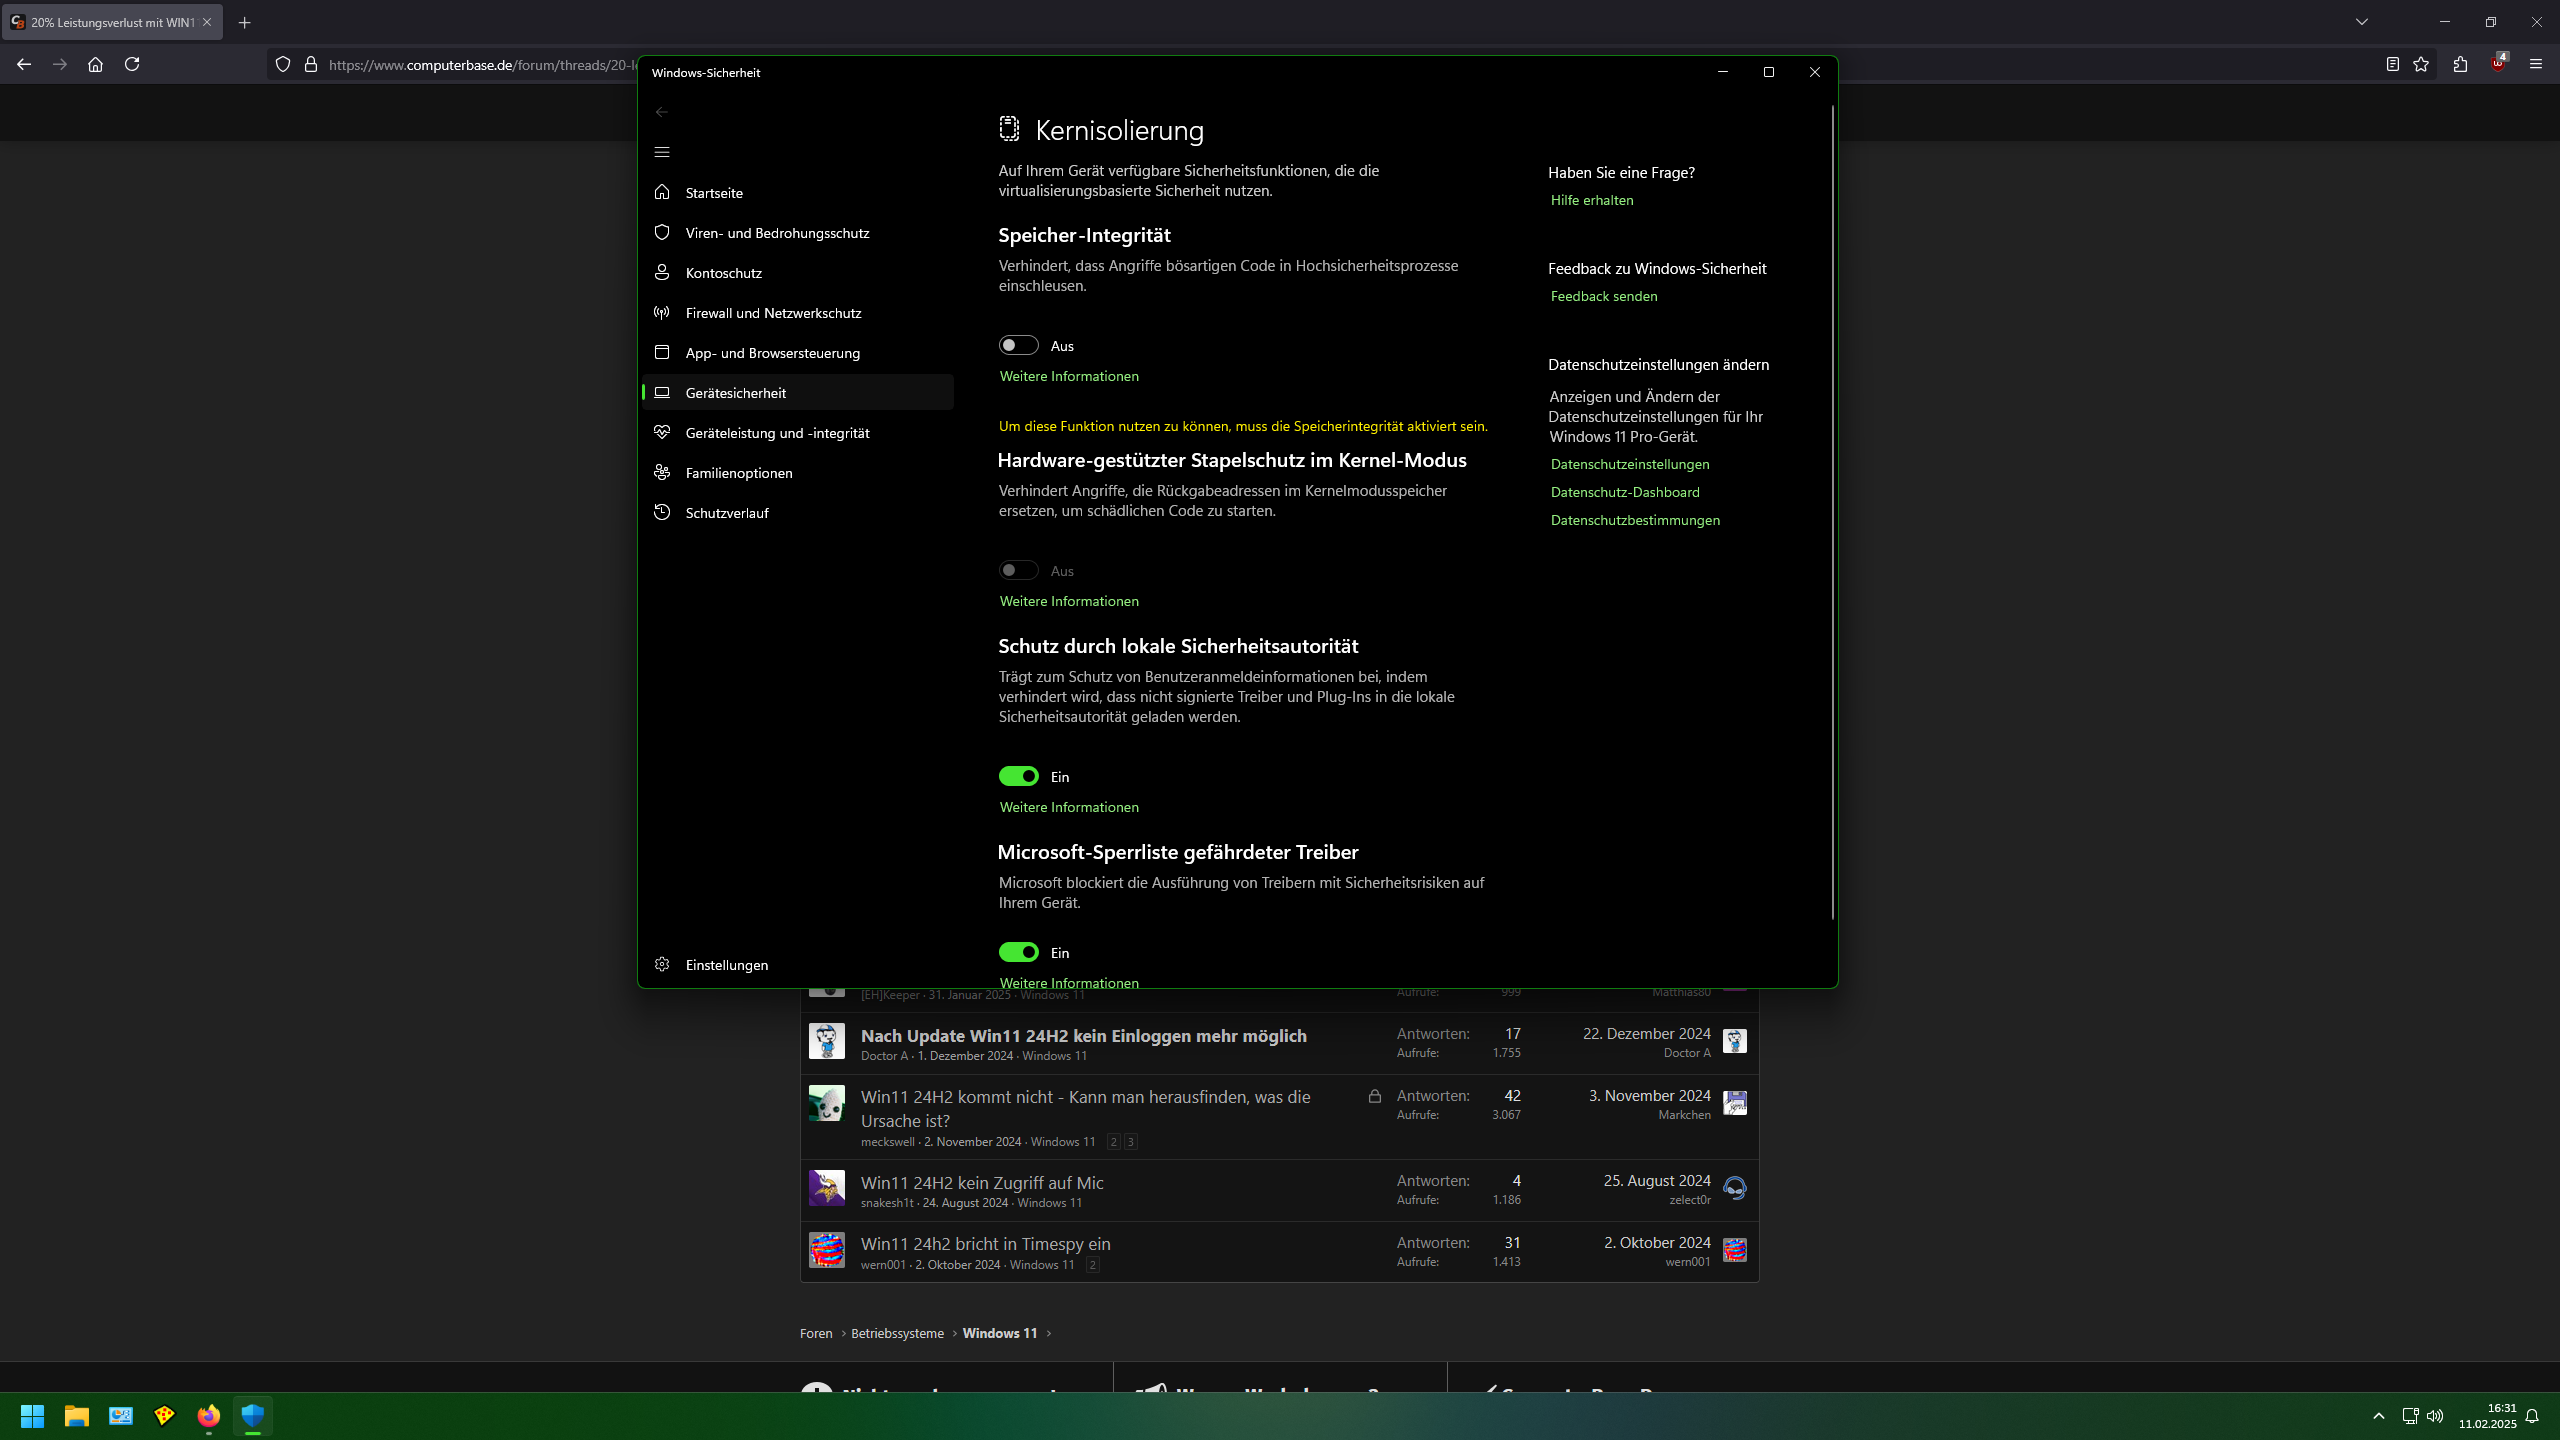Switch to the 20% Leistungsverlust browser tab
Screen dimensions: 2560x1440
[110, 21]
